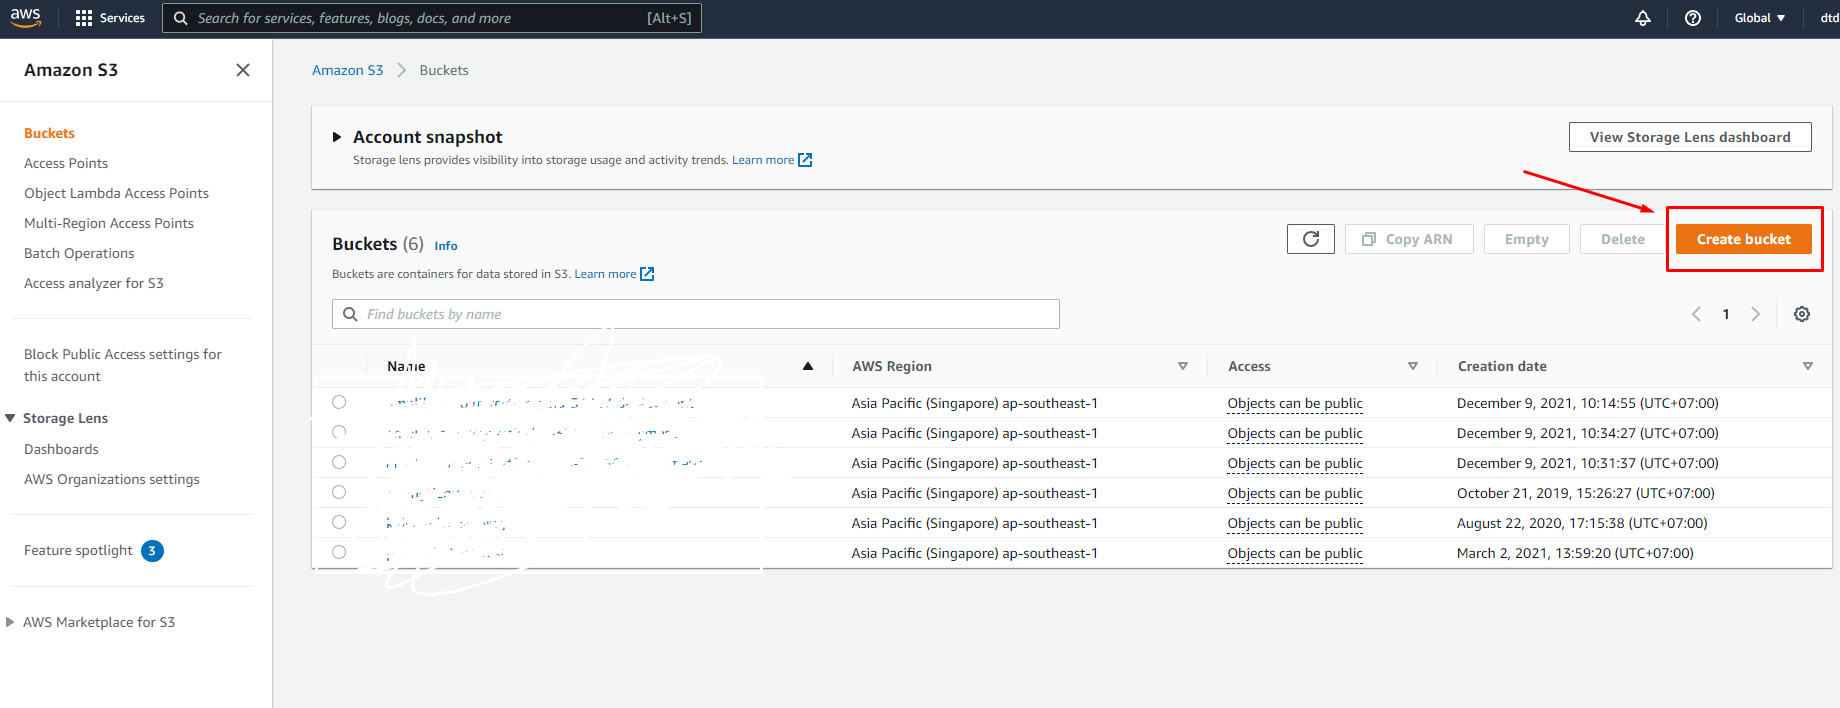1840x708 pixels.
Task: Expand the Account snapshot section
Action: pos(337,137)
